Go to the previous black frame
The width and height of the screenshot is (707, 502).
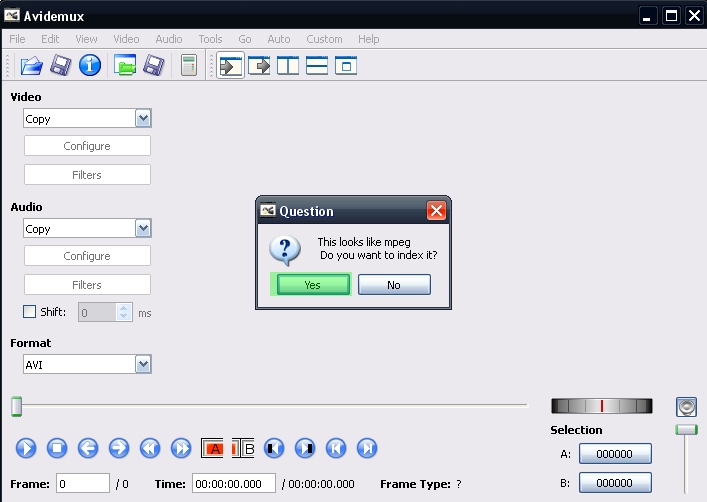pos(274,448)
